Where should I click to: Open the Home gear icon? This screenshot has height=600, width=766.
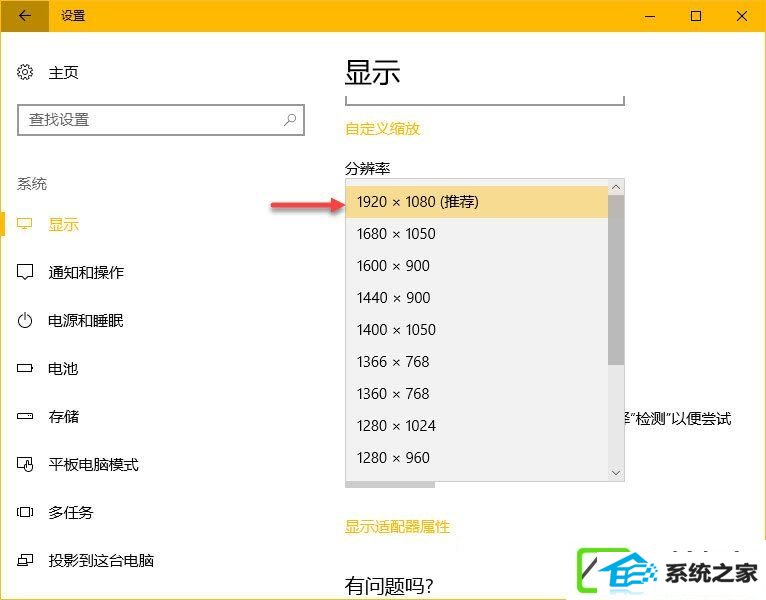click(25, 72)
